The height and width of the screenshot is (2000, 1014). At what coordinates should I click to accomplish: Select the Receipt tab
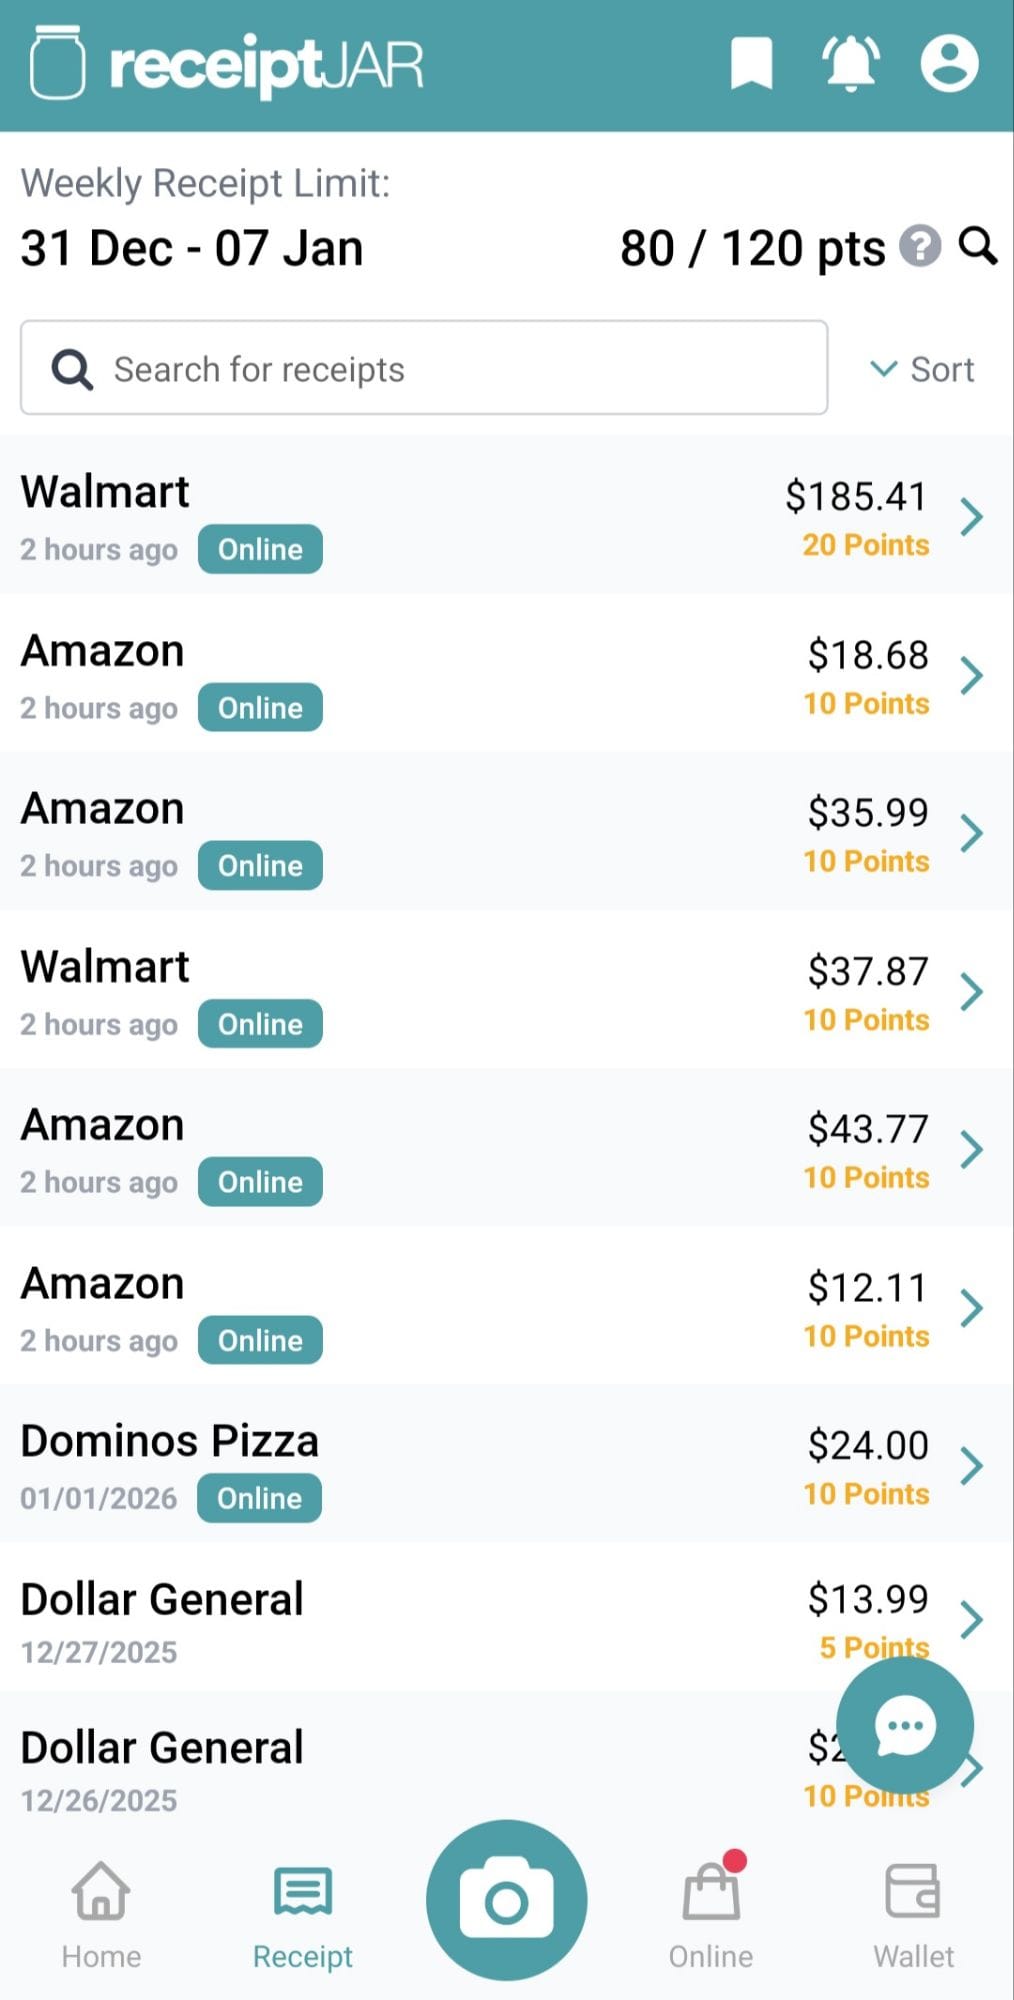[303, 1914]
